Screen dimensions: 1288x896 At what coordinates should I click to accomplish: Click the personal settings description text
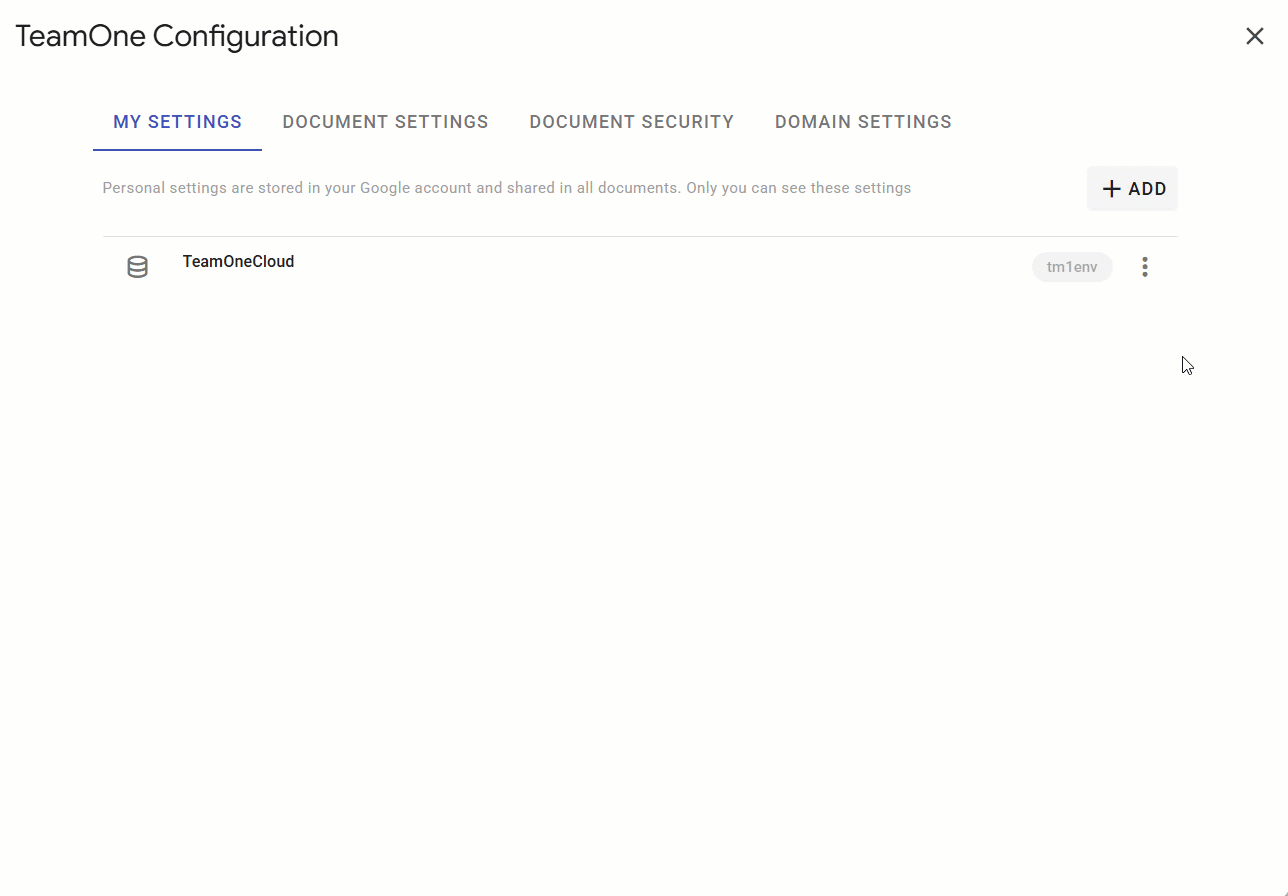(x=507, y=188)
